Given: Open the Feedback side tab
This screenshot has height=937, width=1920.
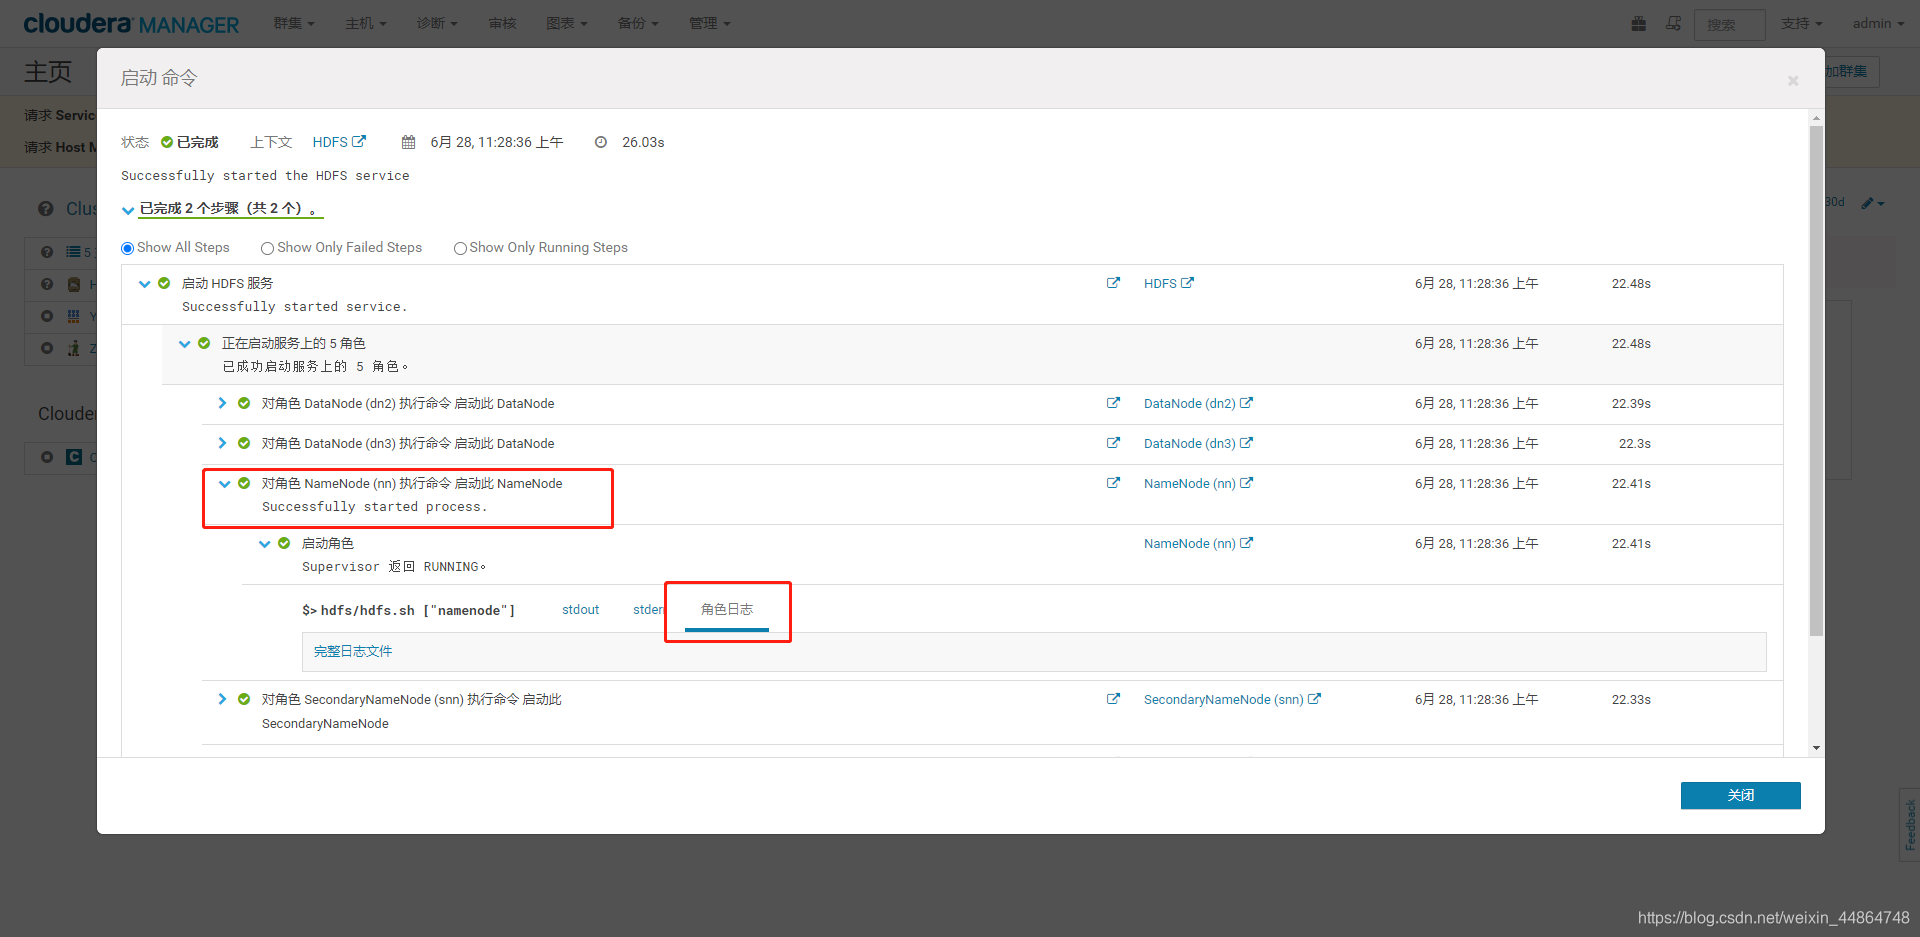Looking at the screenshot, I should pos(1910,825).
